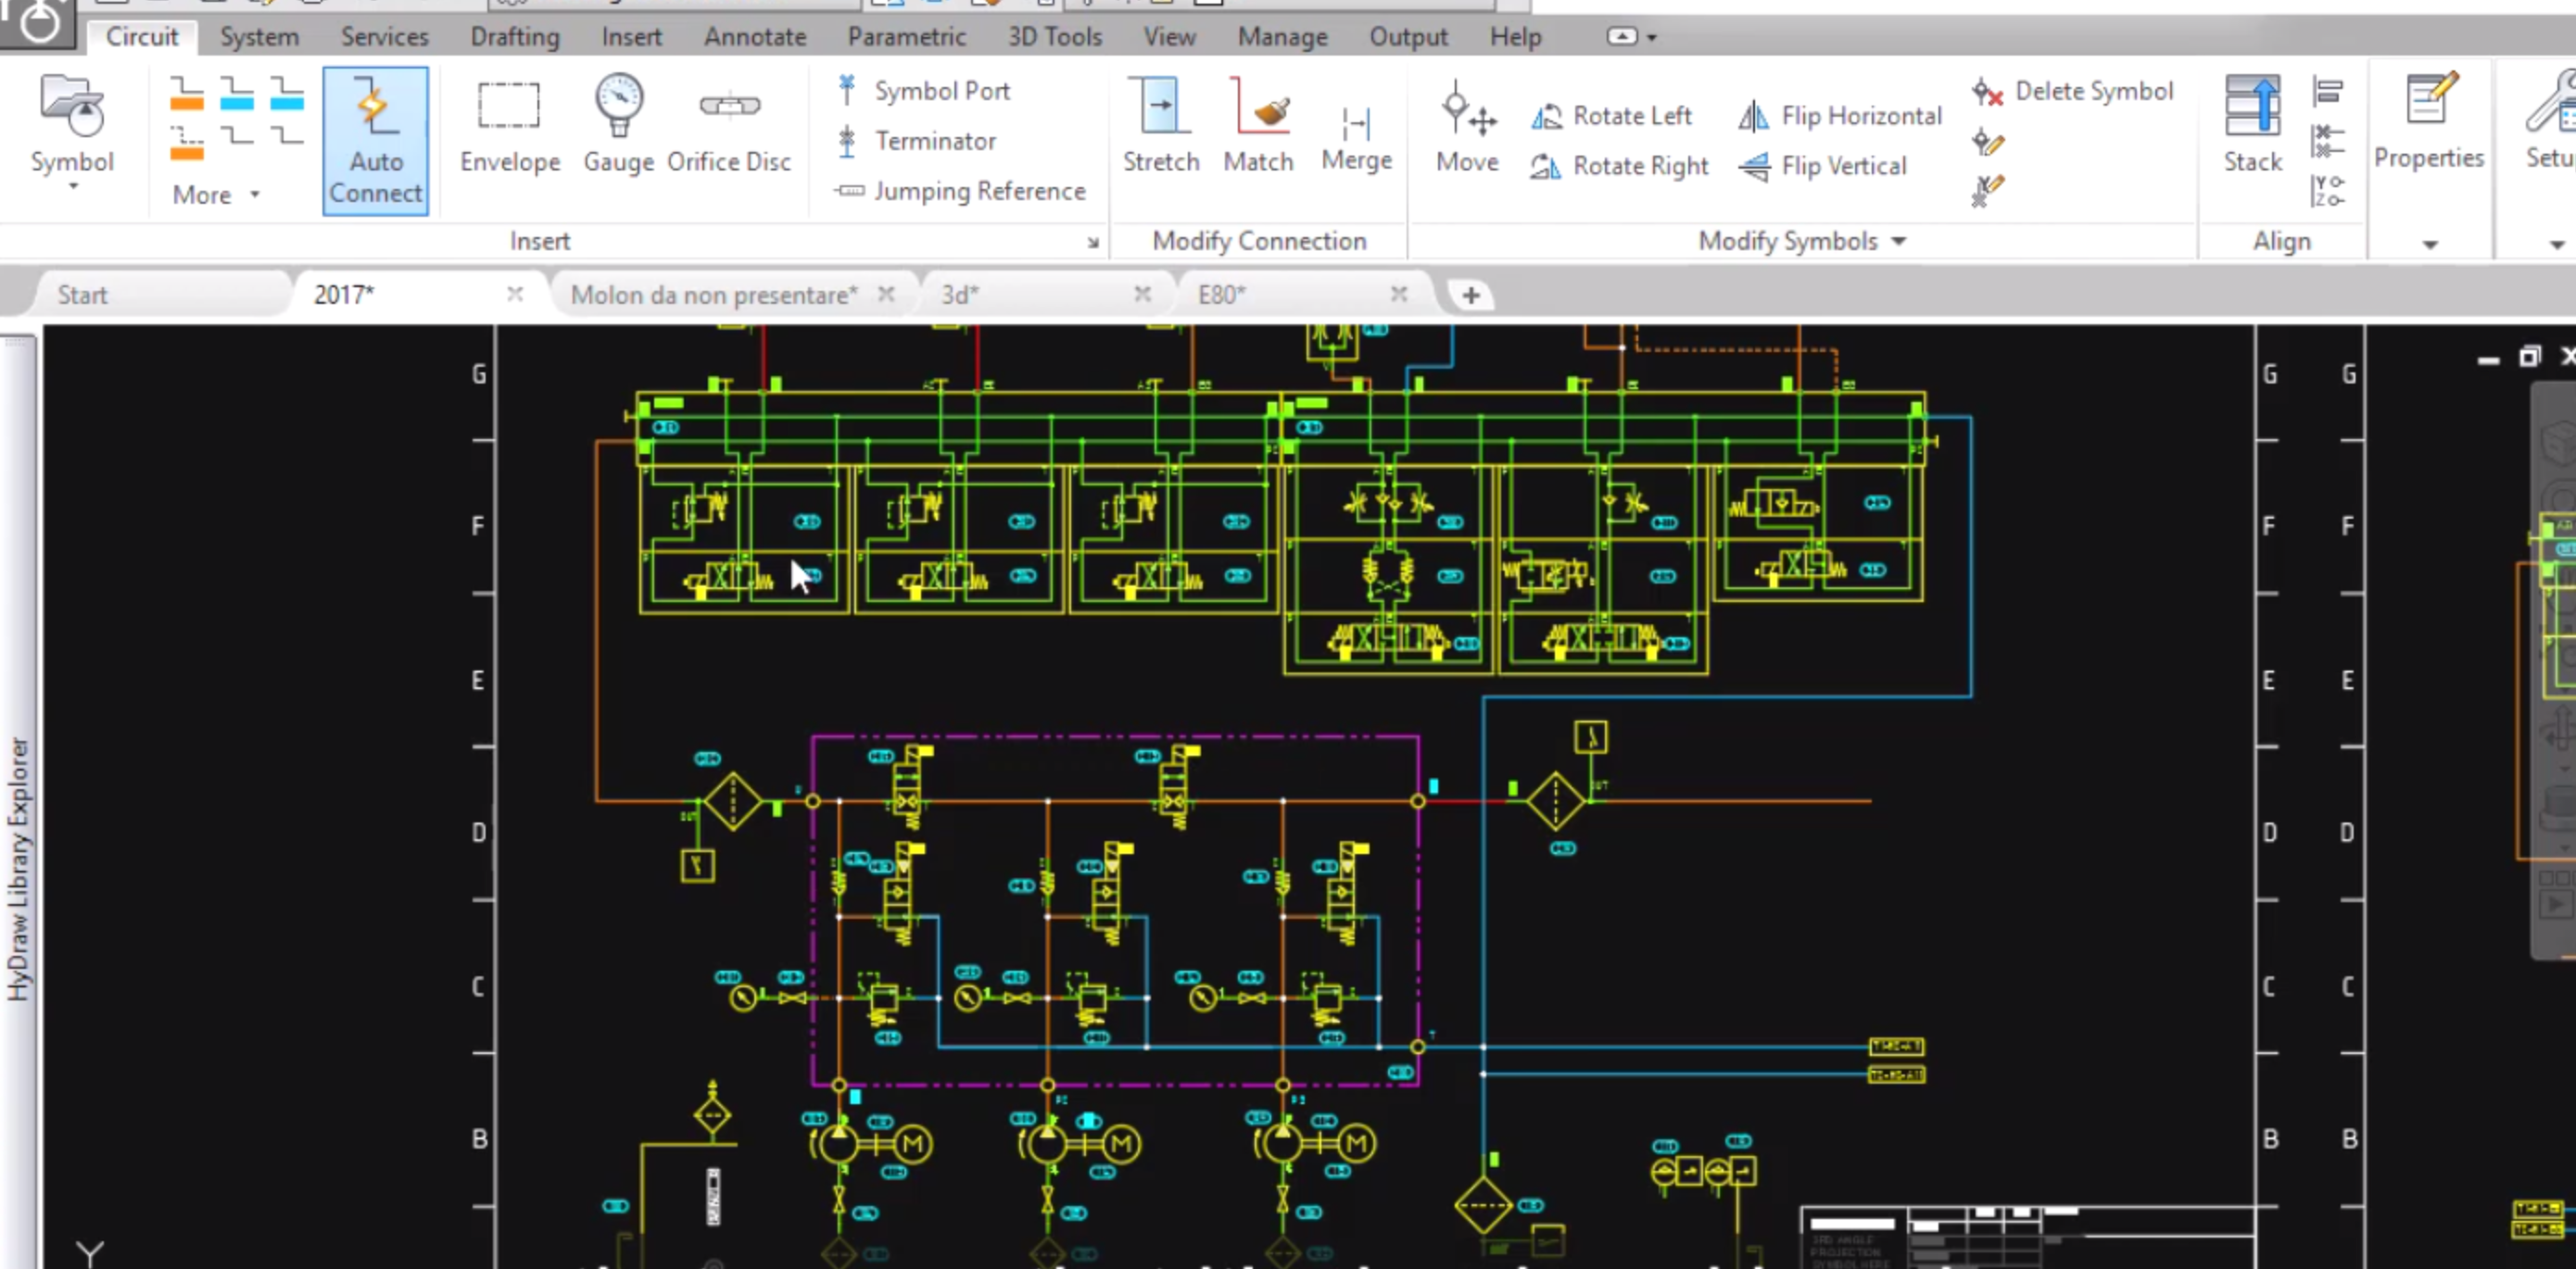The image size is (2576, 1269).
Task: Open the Properties tool
Action: [2428, 122]
